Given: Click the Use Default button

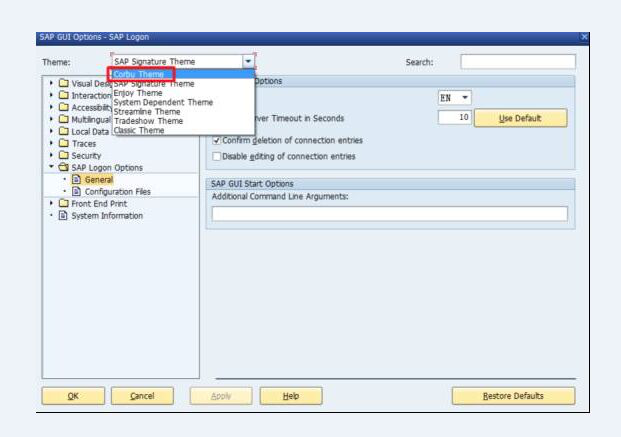Looking at the screenshot, I should click(x=520, y=118).
